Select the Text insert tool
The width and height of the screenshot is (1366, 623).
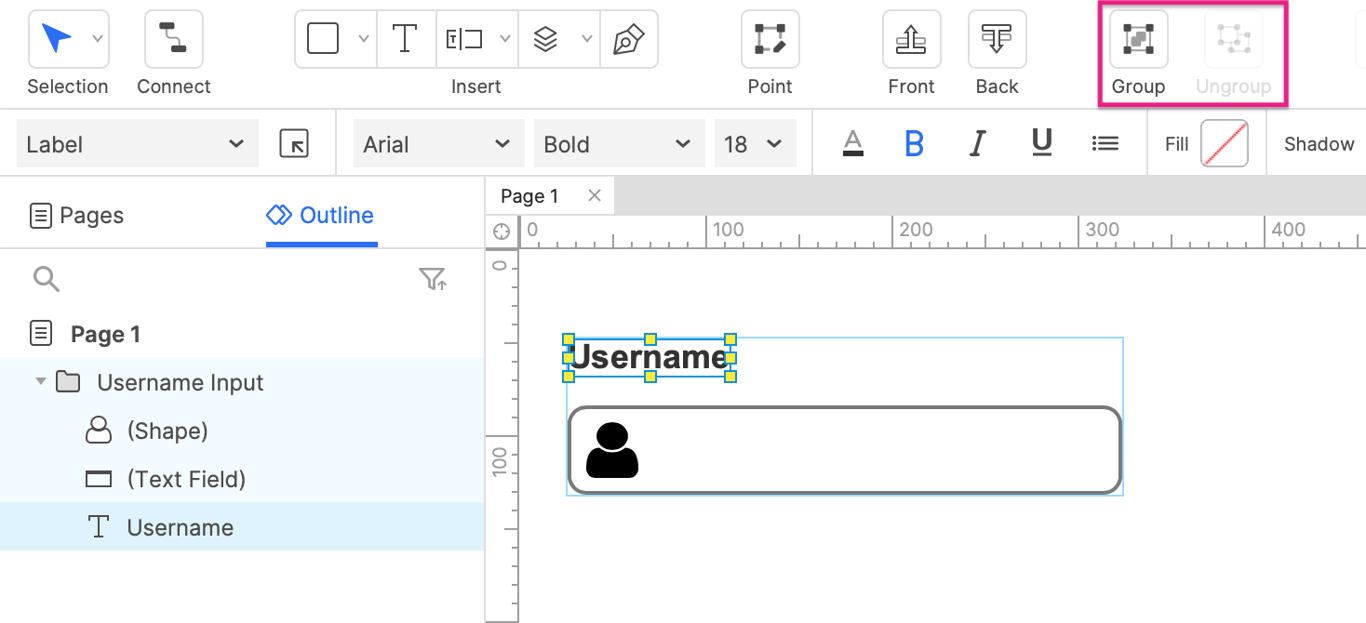405,39
